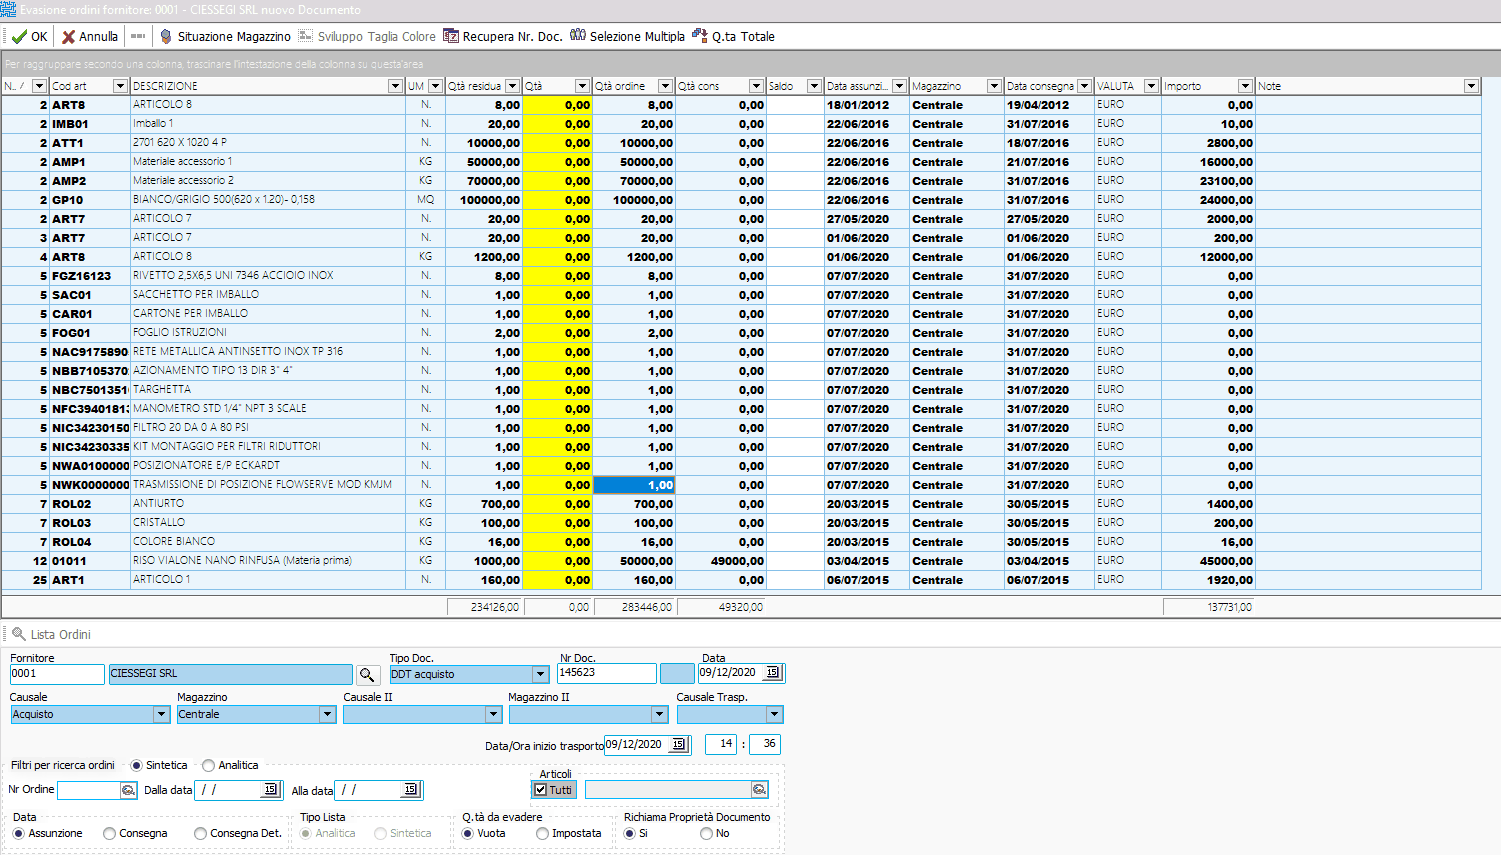Click Q.ta Totale toolbar item
The image size is (1501, 855).
coord(733,36)
